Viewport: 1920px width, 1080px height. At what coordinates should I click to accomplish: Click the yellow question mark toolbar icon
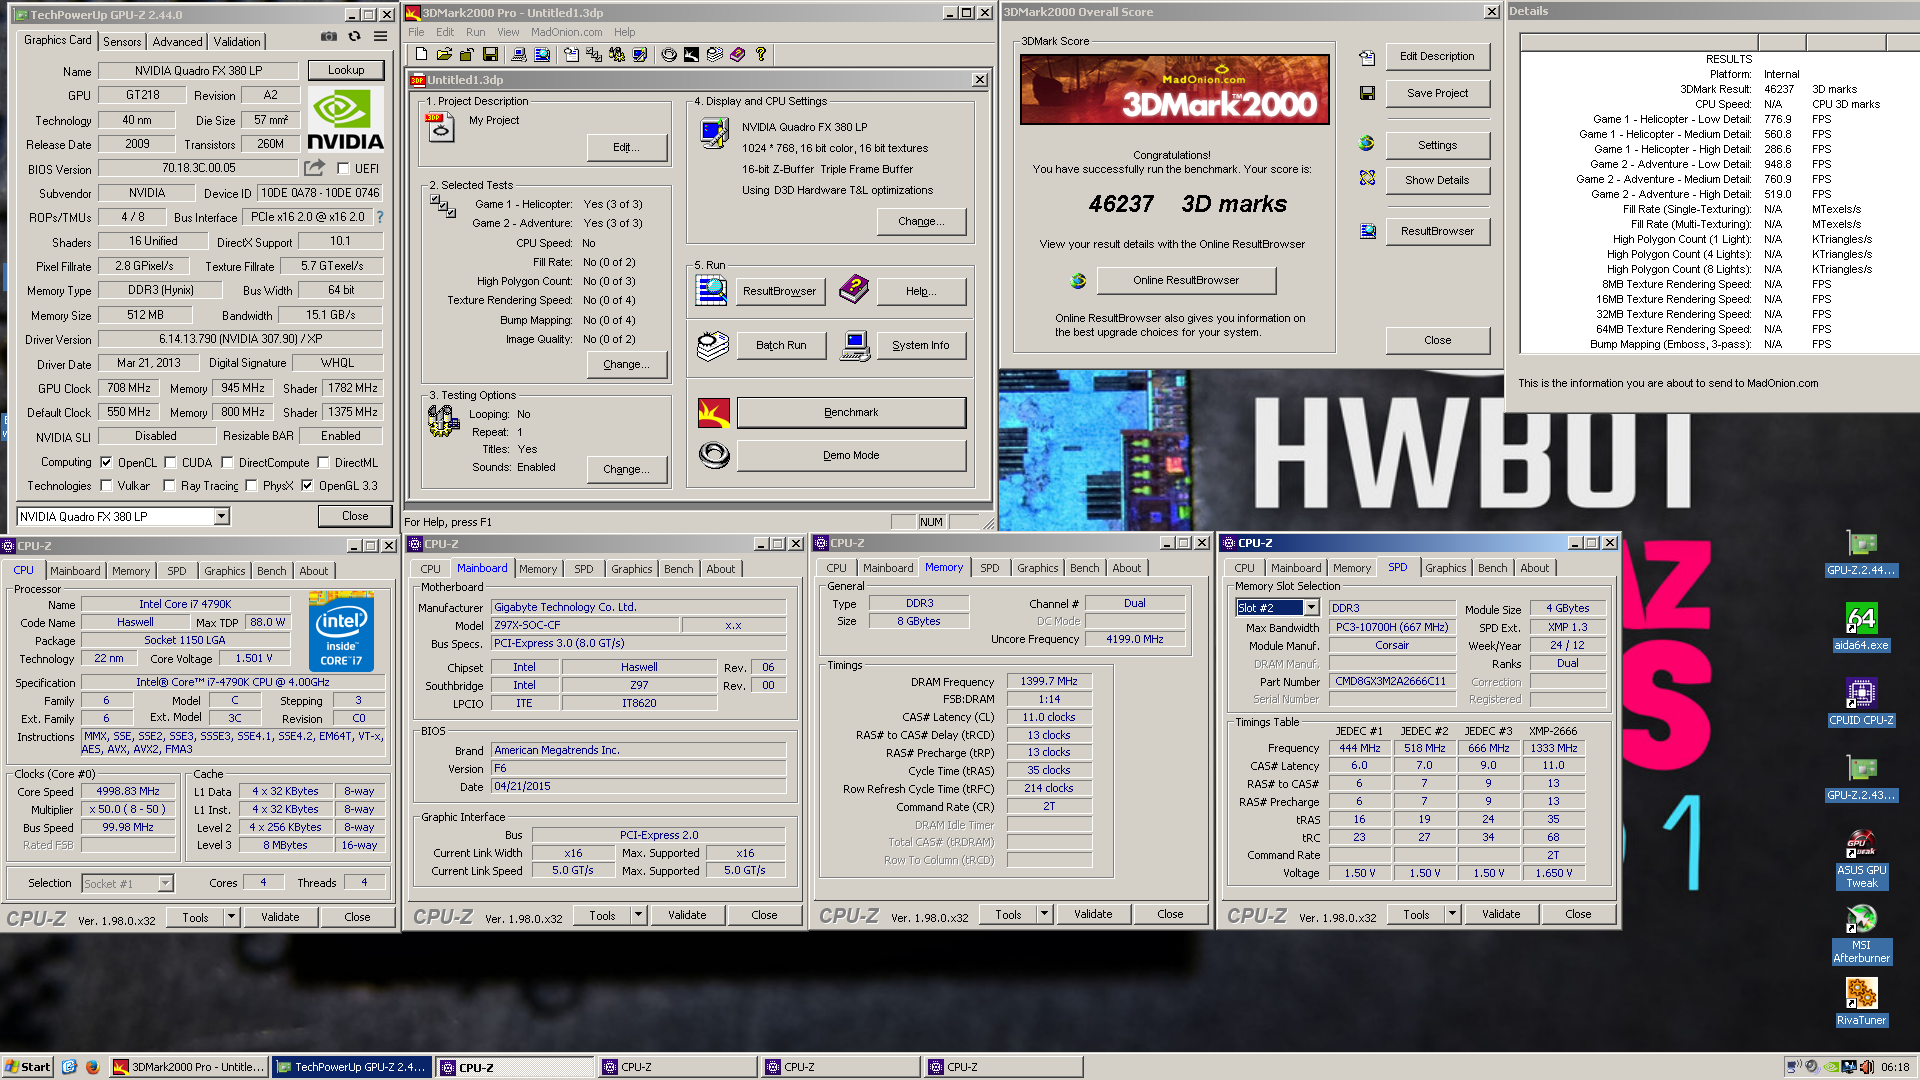pyautogui.click(x=760, y=54)
